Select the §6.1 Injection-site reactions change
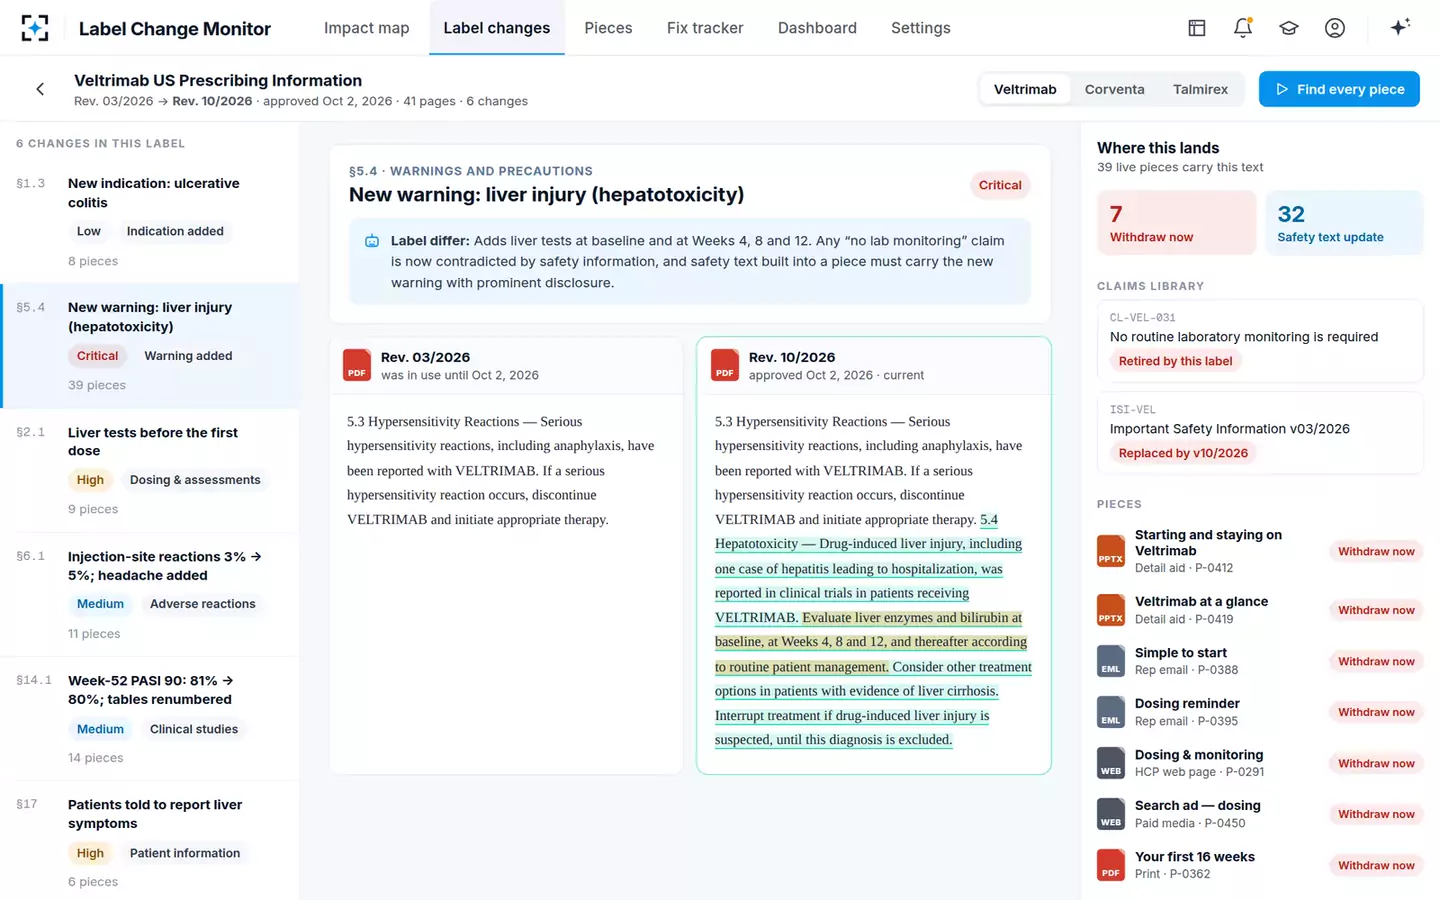Viewport: 1440px width, 900px height. pos(150,595)
